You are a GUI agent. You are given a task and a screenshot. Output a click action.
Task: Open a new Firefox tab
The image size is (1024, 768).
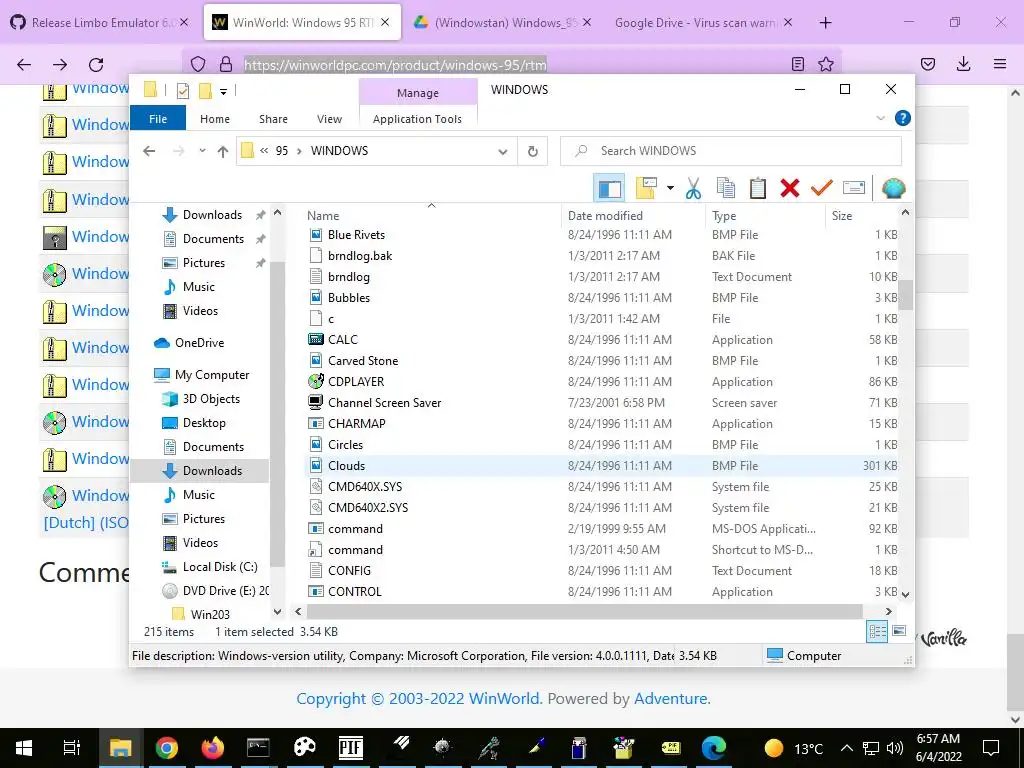pos(825,23)
